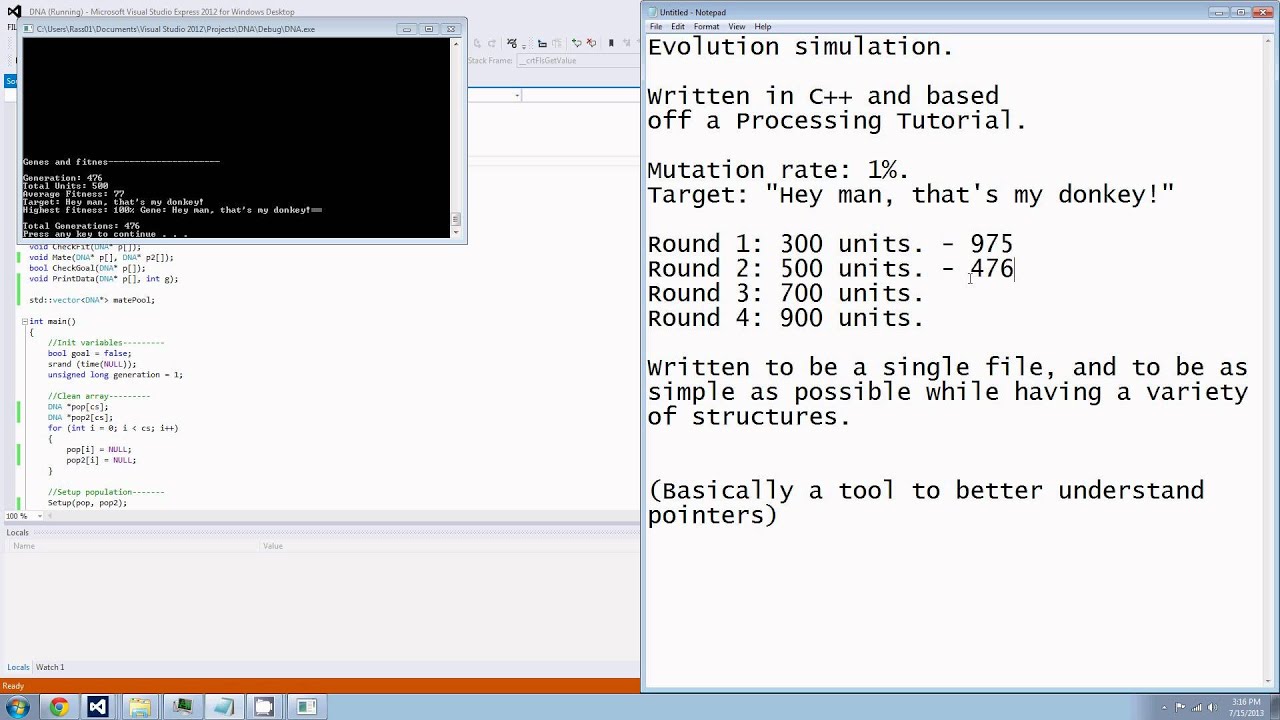
Task: Click the comment-out toolbar icon
Action: (576, 43)
